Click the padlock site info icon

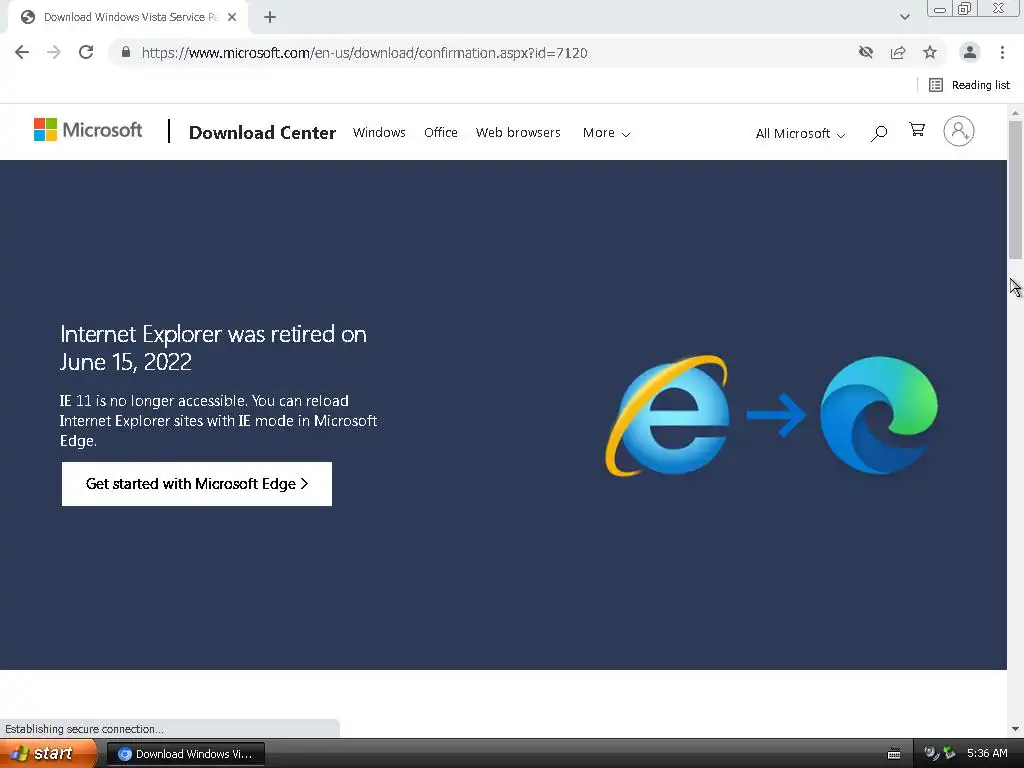pos(126,52)
